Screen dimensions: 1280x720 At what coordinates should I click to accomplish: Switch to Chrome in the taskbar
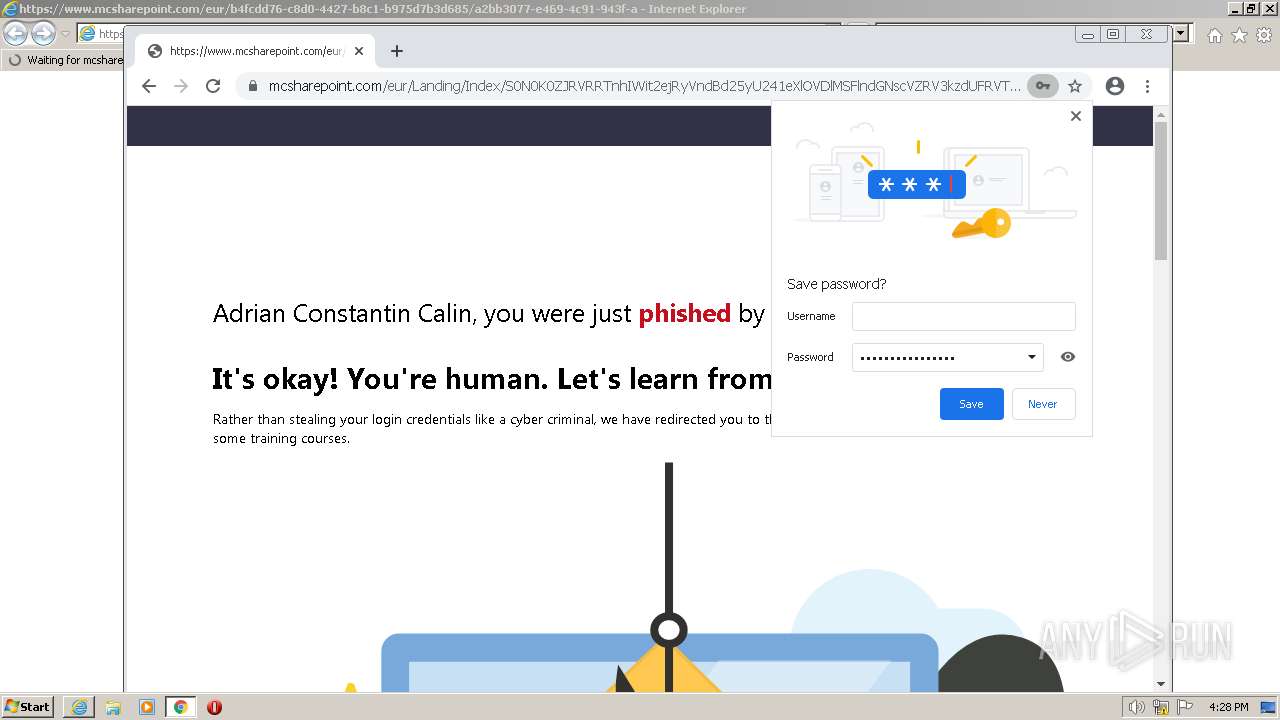pyautogui.click(x=181, y=707)
